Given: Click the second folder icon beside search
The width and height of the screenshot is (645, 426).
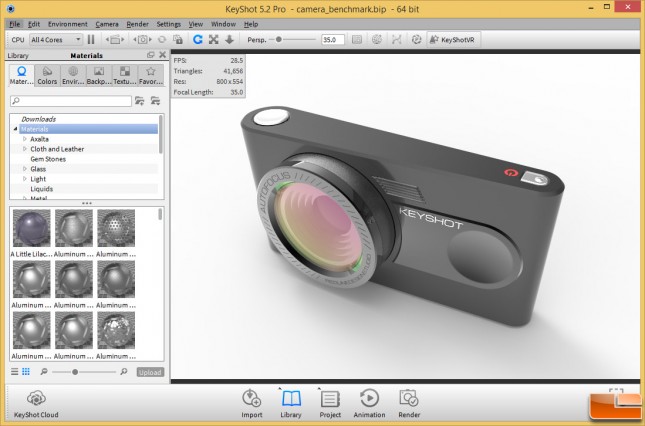Looking at the screenshot, I should [x=155, y=101].
